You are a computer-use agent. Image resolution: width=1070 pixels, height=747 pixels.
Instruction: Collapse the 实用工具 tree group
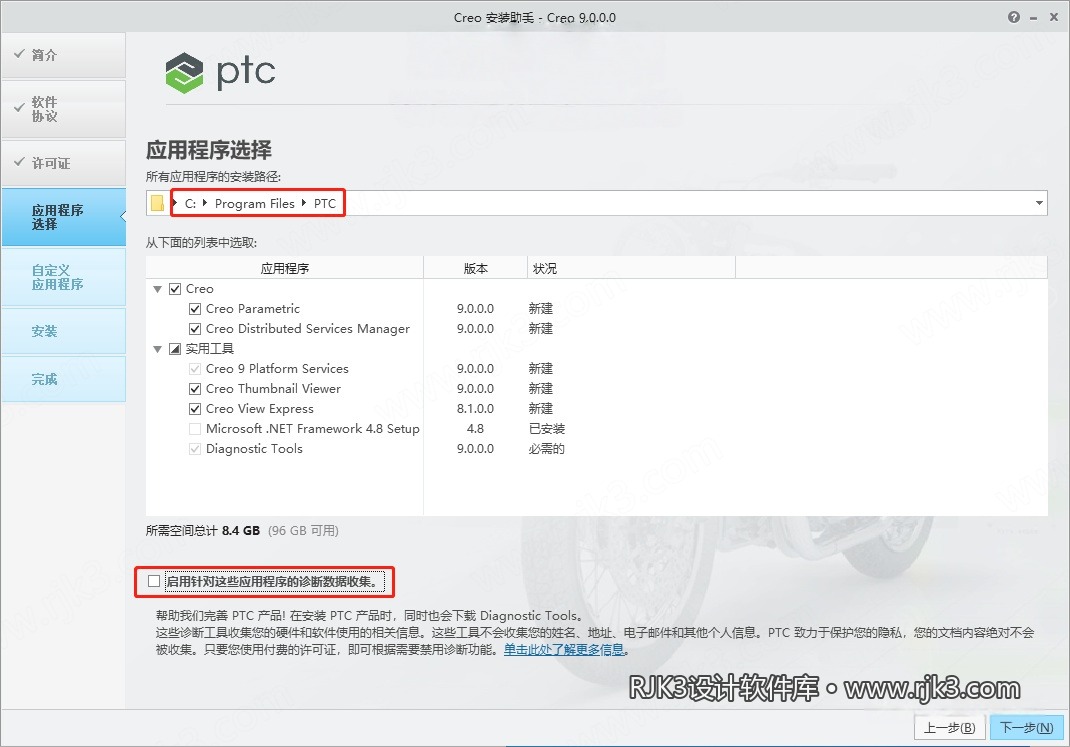click(158, 349)
